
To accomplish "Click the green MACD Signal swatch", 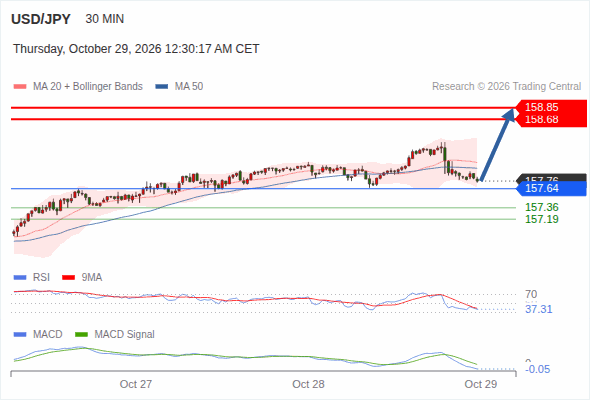I will 82,335.
